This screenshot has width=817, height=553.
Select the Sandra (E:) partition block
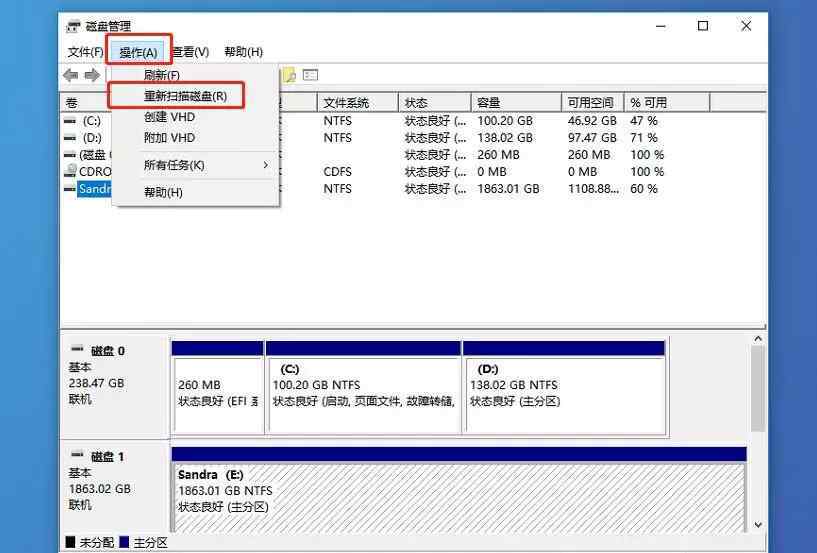459,491
